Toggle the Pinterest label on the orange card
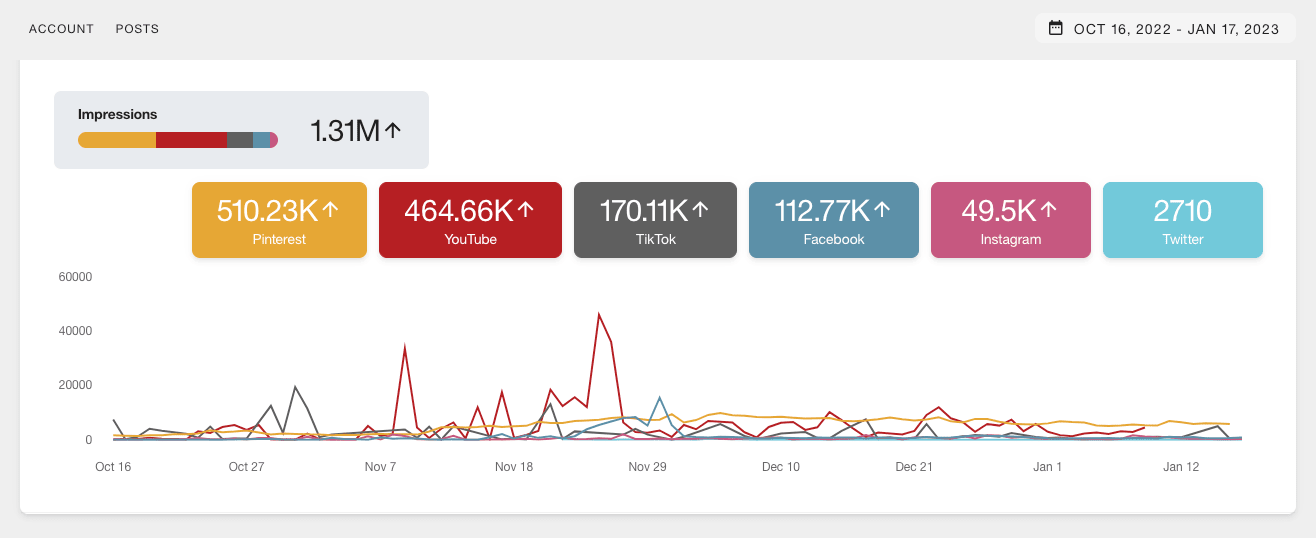 pyautogui.click(x=278, y=240)
